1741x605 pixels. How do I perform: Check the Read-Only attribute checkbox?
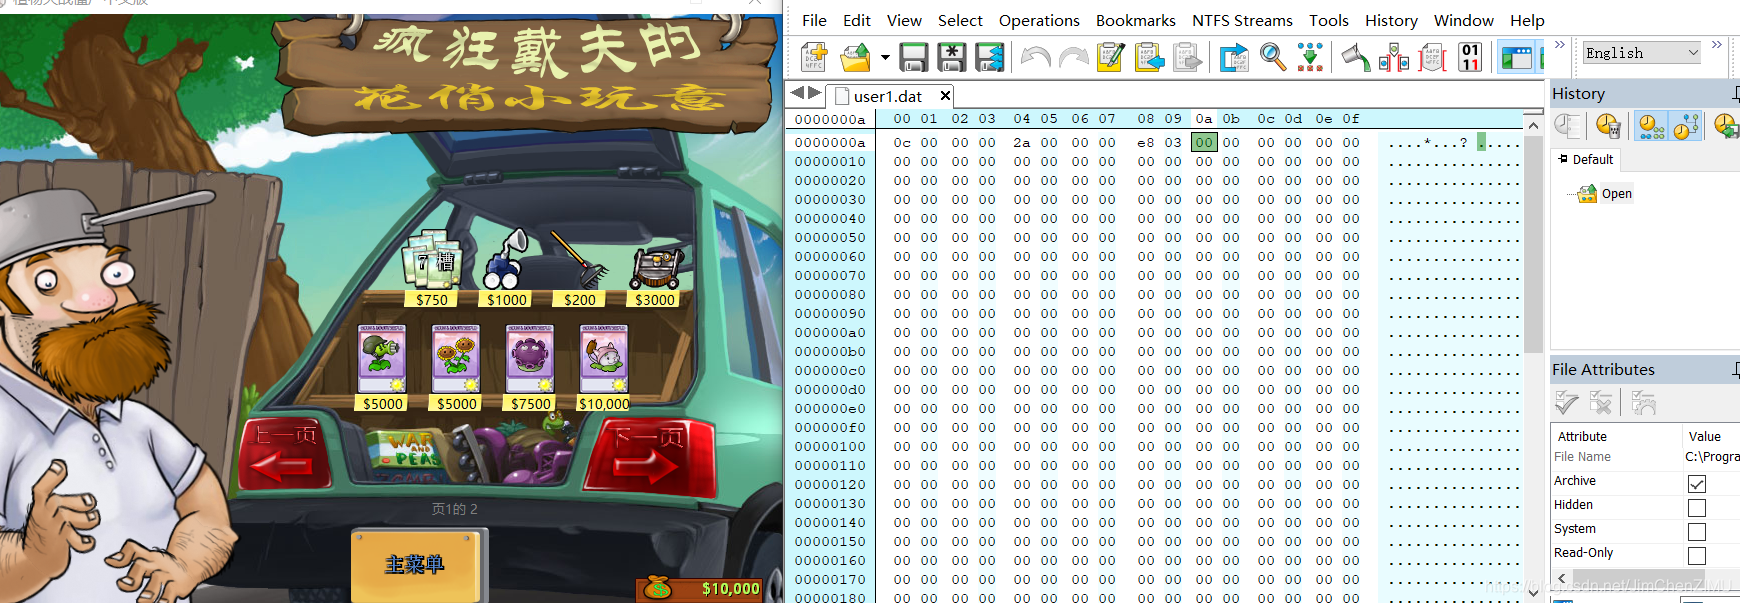click(x=1697, y=556)
